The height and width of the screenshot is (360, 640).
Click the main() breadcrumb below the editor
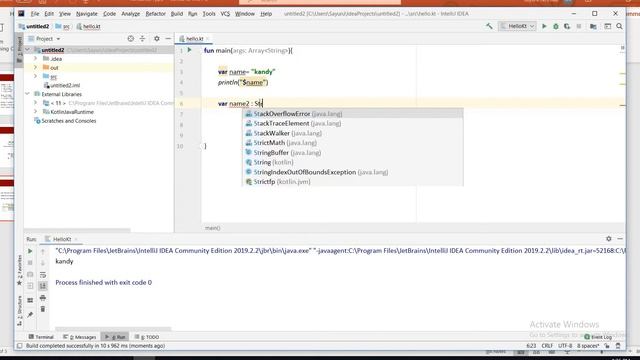tap(212, 228)
